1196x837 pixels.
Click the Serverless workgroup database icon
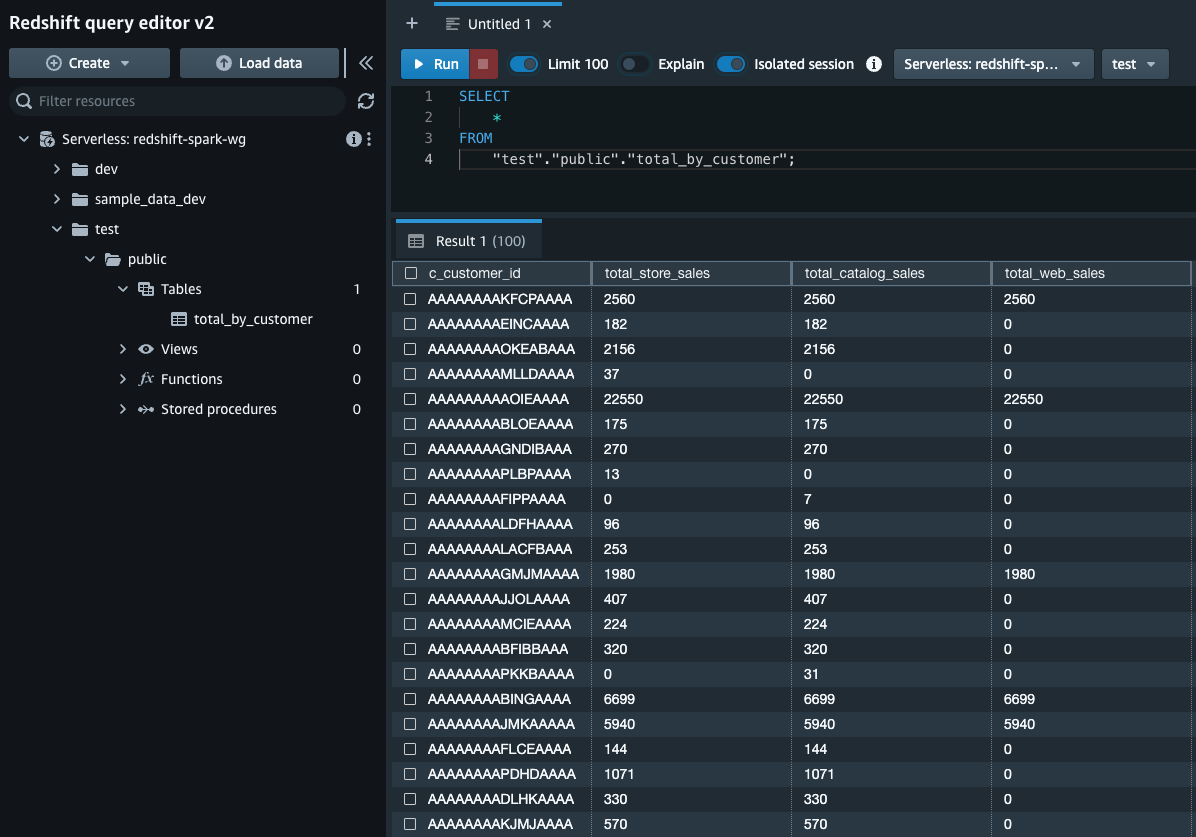click(x=47, y=139)
